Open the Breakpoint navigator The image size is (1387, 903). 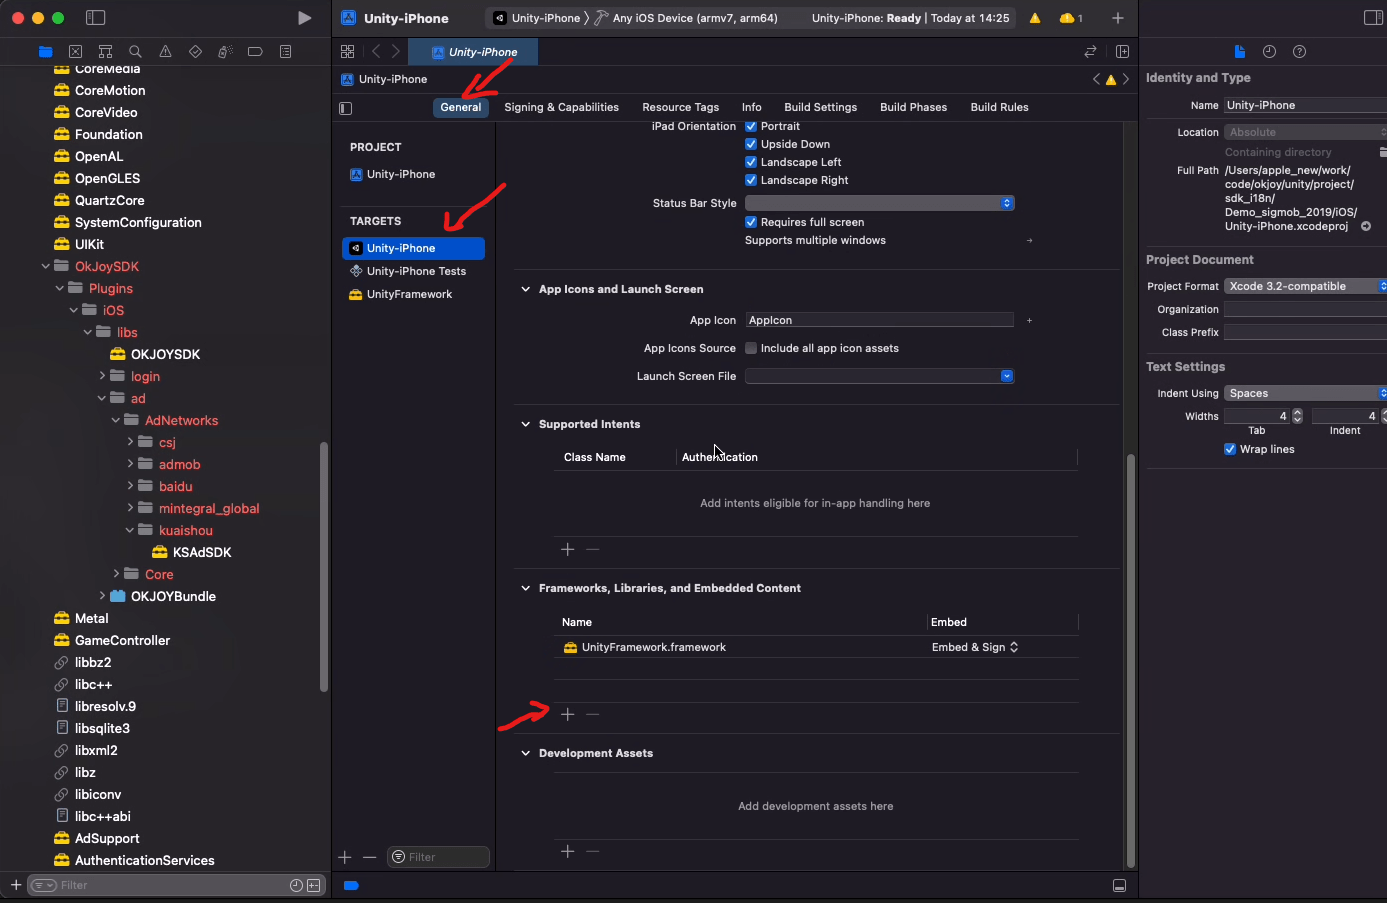click(255, 52)
